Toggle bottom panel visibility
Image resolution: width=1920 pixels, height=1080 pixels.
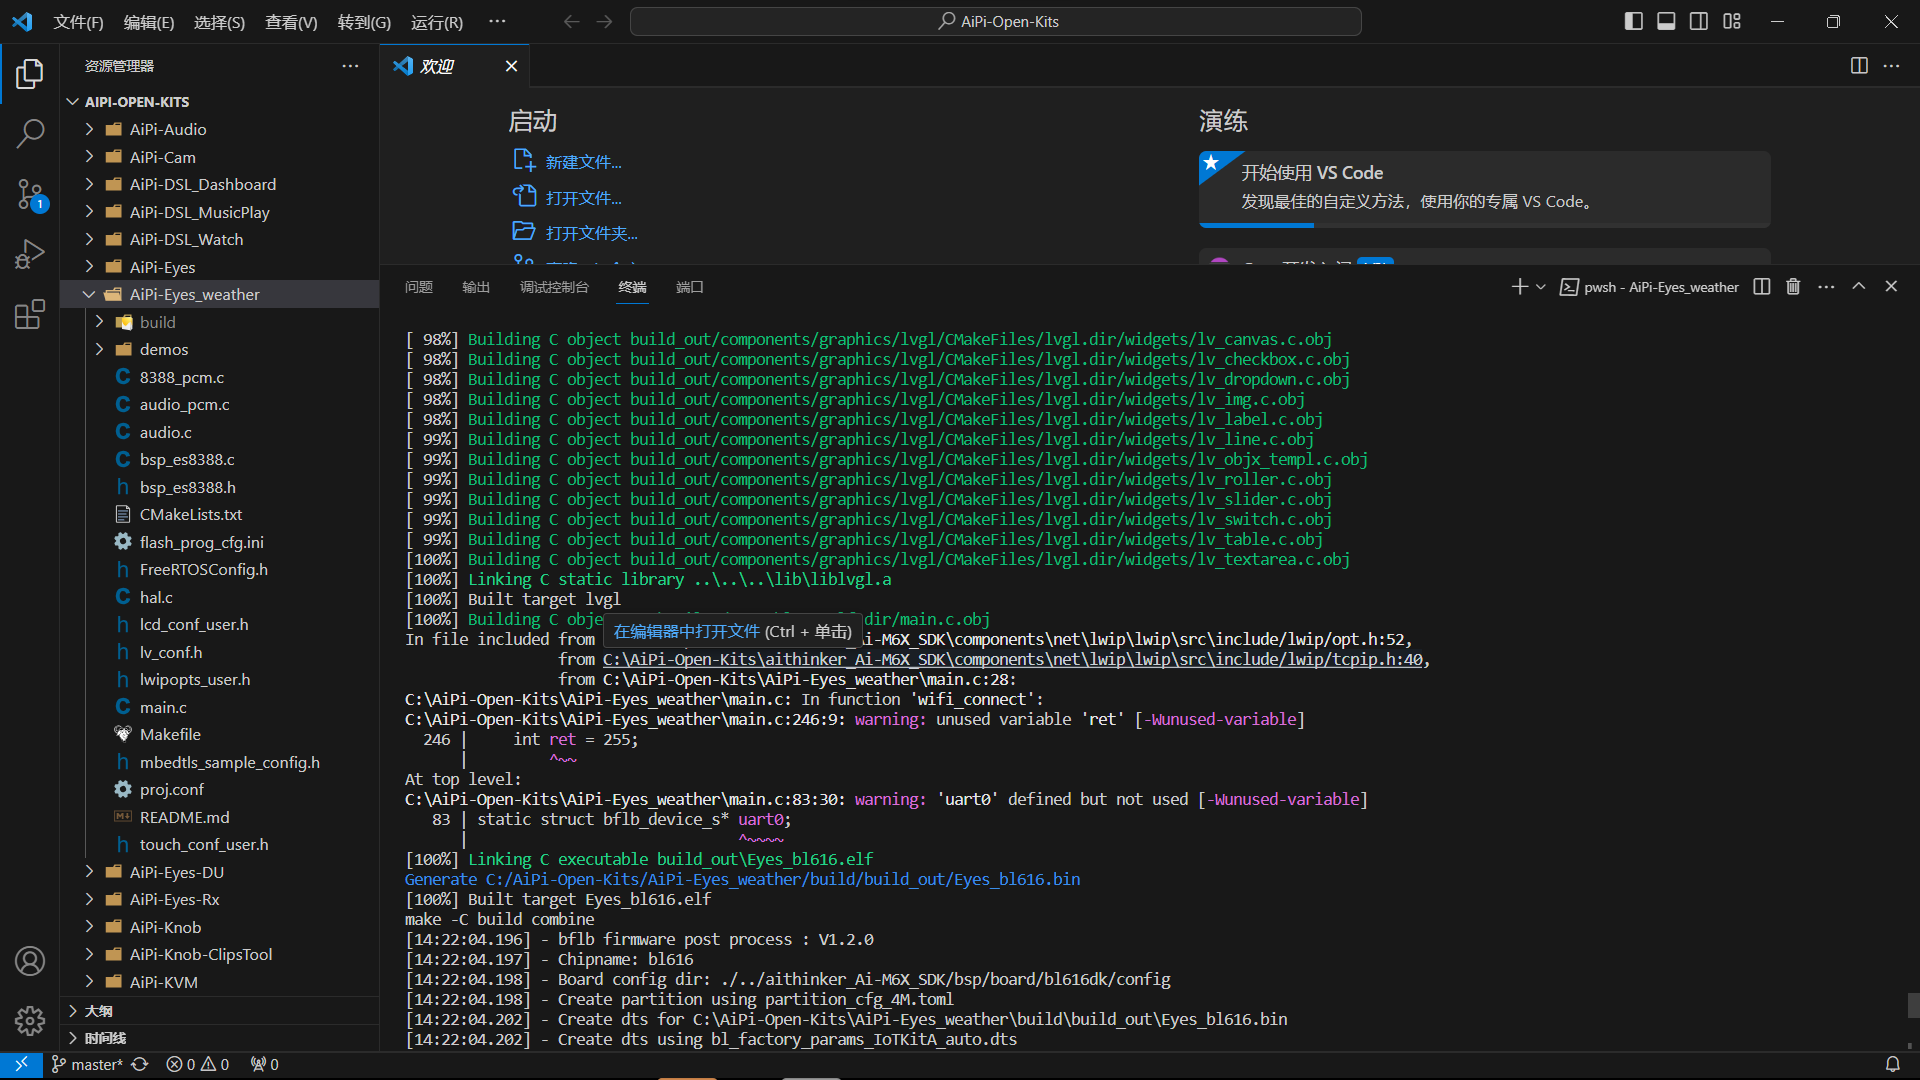[x=1666, y=21]
